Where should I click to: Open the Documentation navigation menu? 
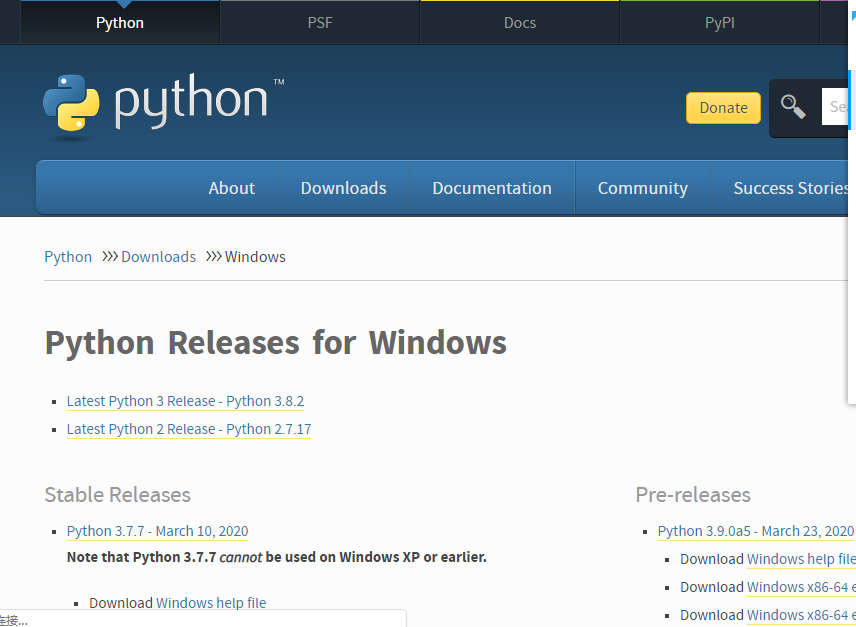click(x=492, y=188)
